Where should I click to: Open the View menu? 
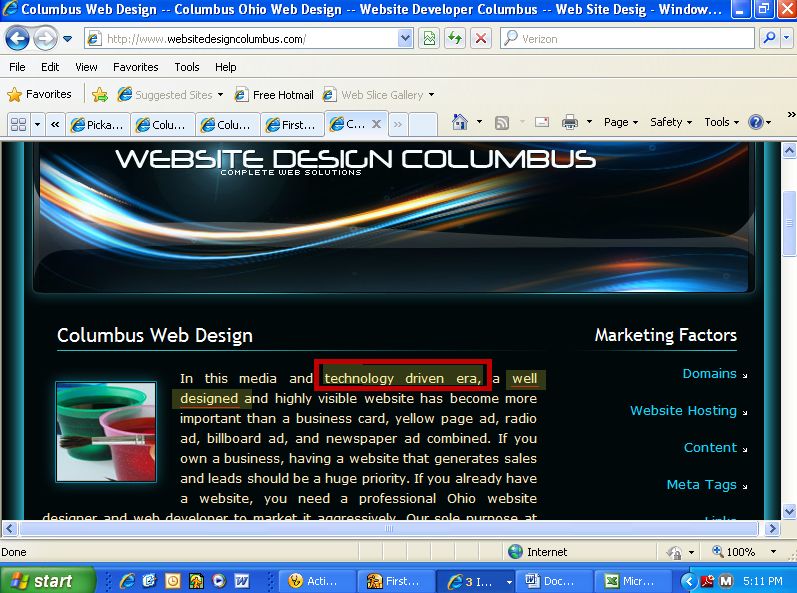86,67
